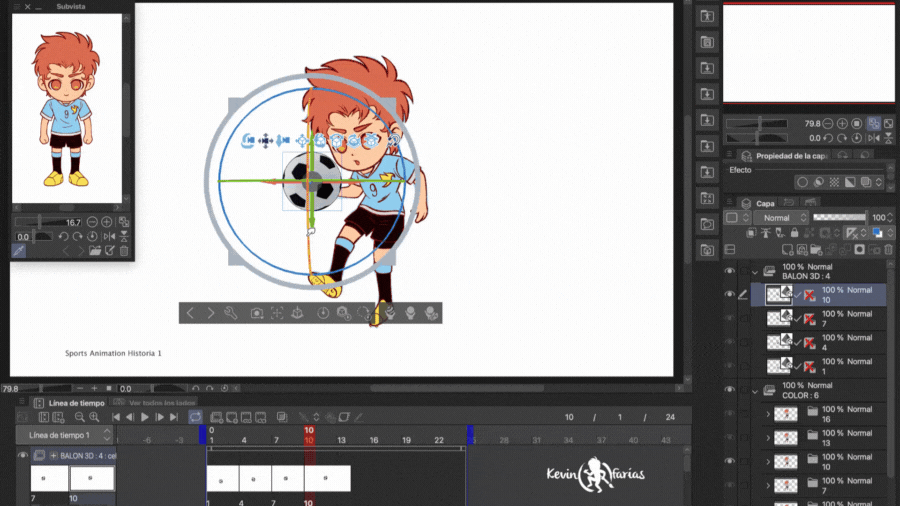Image resolution: width=900 pixels, height=506 pixels.
Task: Switch to the Propiedad de la capa tab
Action: [784, 156]
